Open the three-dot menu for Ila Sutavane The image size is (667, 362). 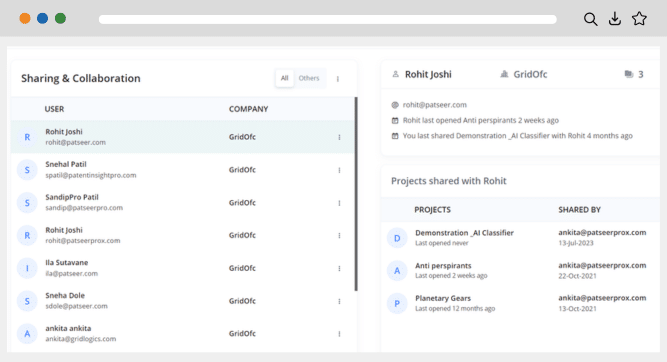(339, 268)
